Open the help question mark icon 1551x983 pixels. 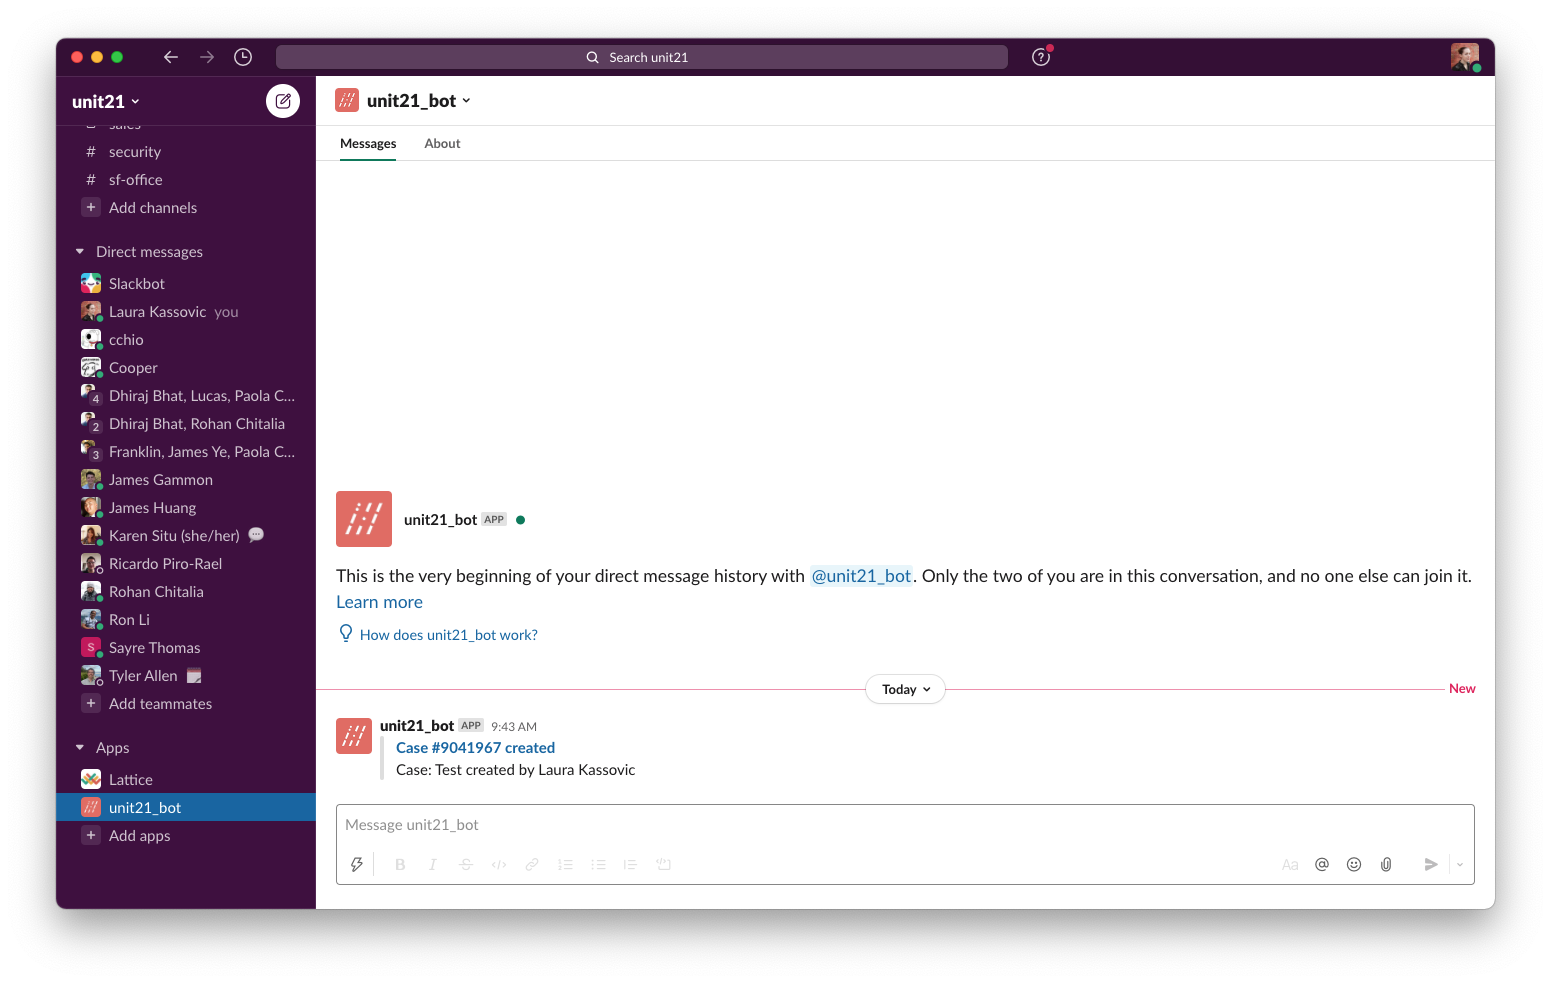click(1041, 57)
